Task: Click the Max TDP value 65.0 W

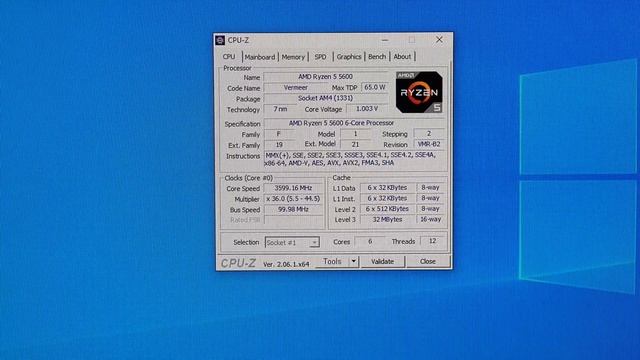Action: (375, 87)
